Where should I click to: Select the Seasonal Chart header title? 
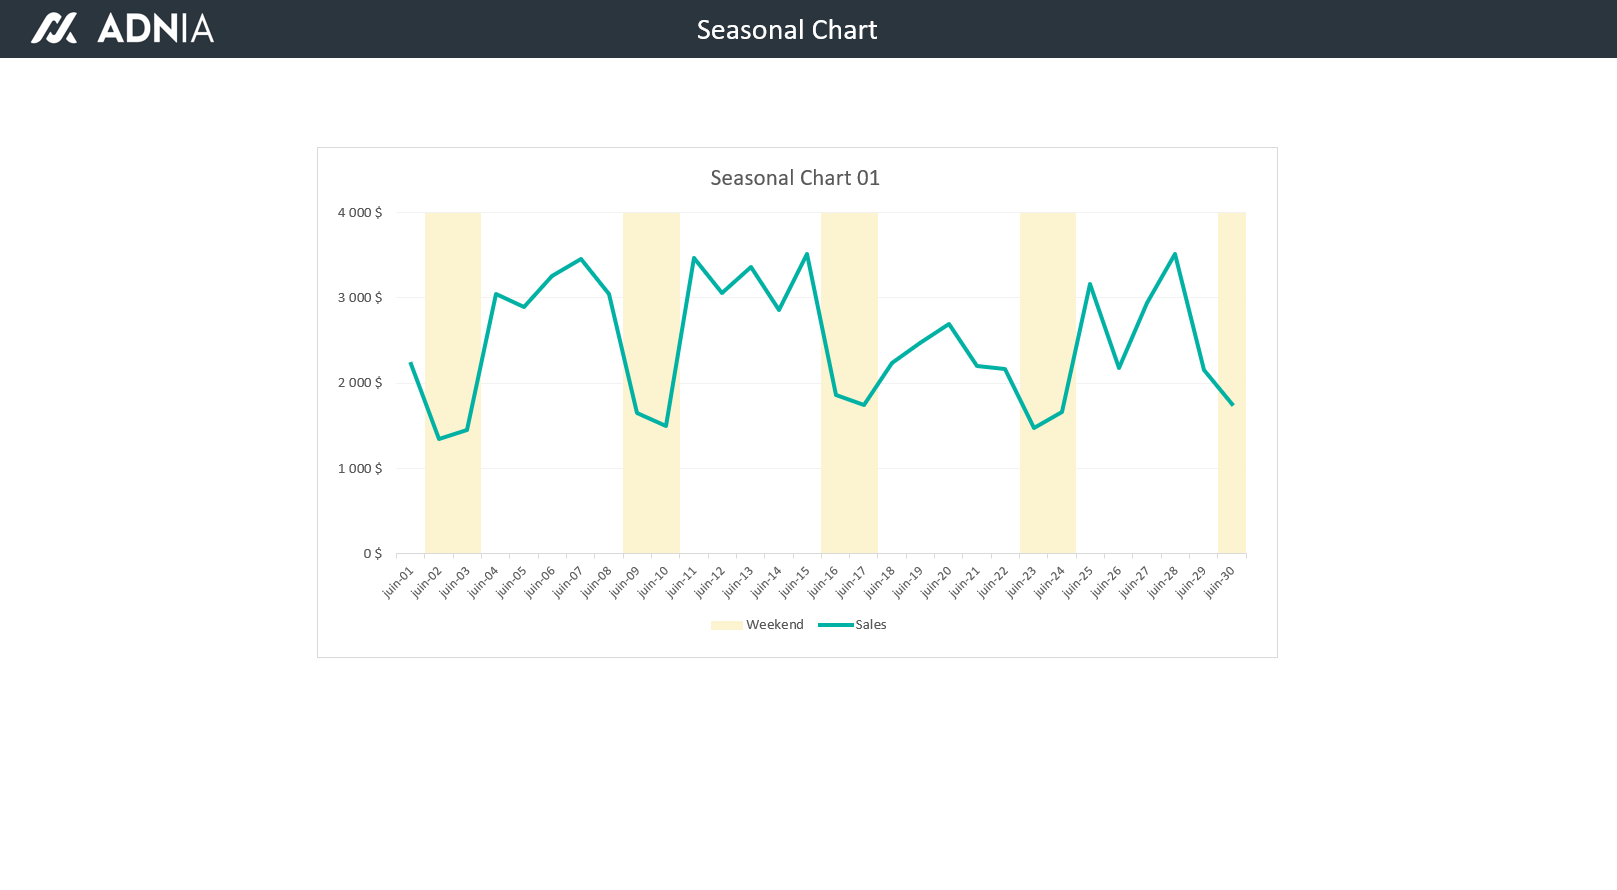[786, 30]
